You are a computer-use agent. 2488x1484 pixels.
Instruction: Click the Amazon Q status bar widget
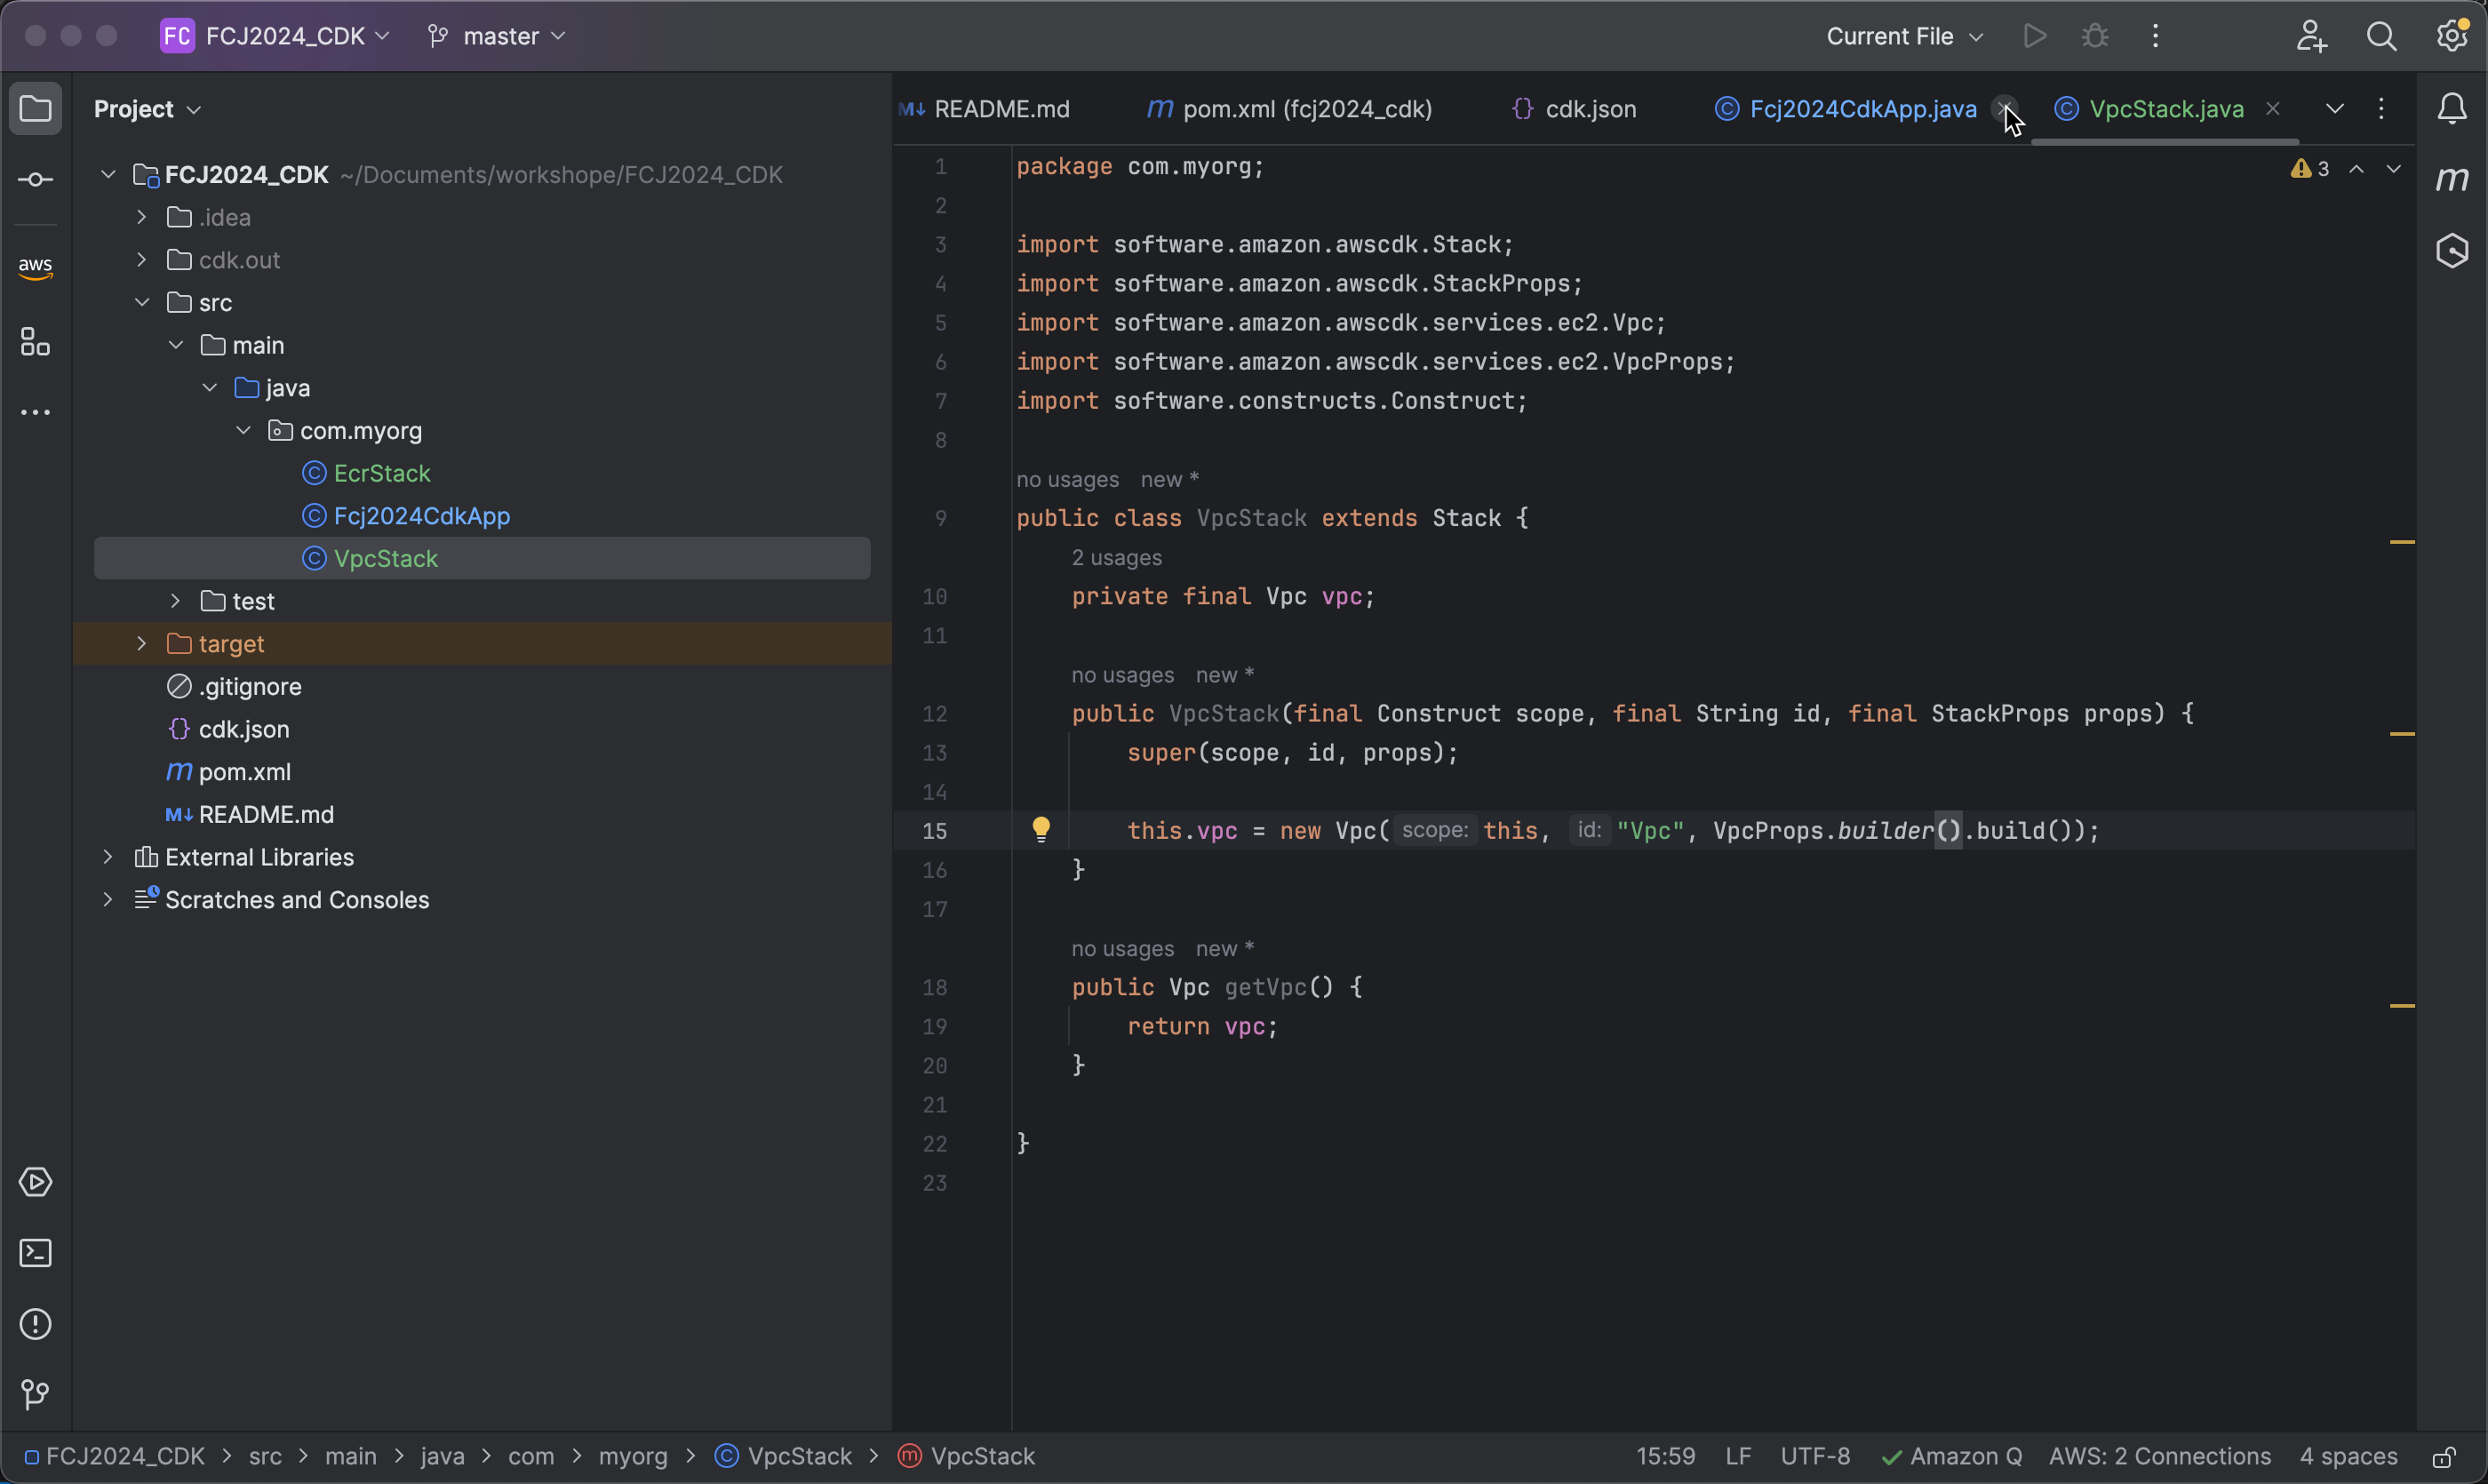pos(1951,1456)
